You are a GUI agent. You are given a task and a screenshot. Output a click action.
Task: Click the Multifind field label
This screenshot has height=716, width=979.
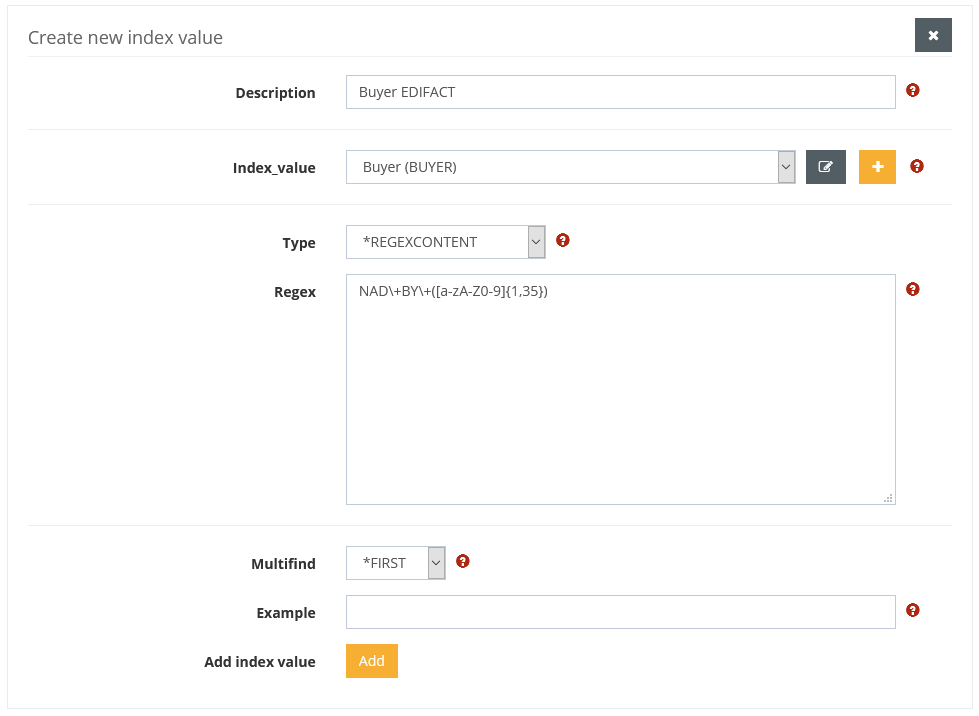point(283,564)
